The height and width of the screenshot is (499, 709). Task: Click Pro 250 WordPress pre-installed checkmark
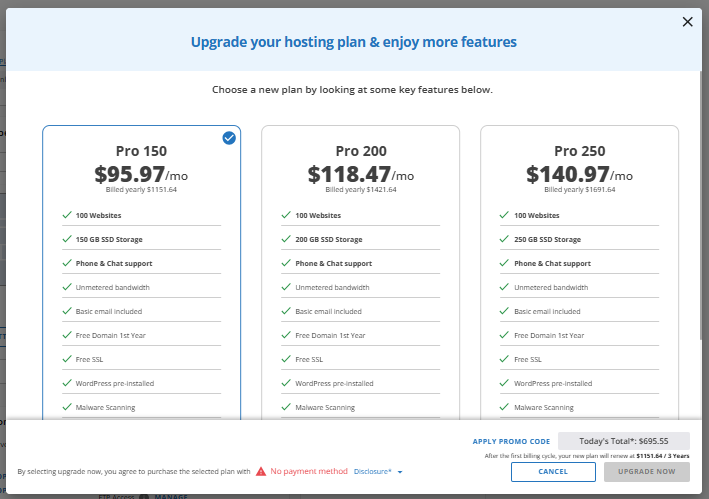504,383
